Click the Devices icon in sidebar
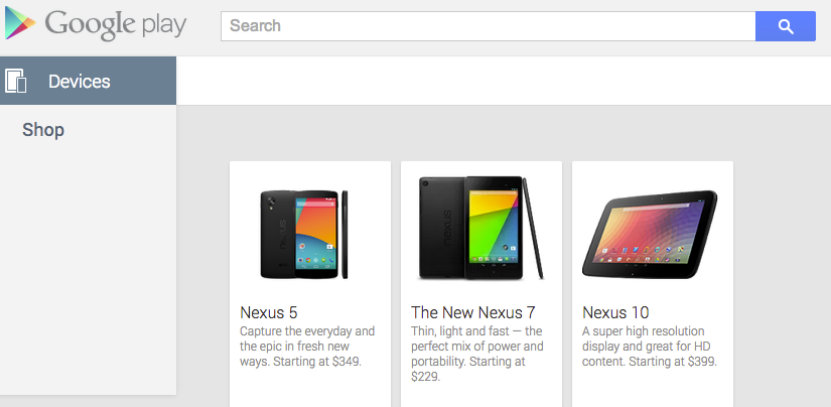Screen dimensions: 831x407 click(16, 81)
